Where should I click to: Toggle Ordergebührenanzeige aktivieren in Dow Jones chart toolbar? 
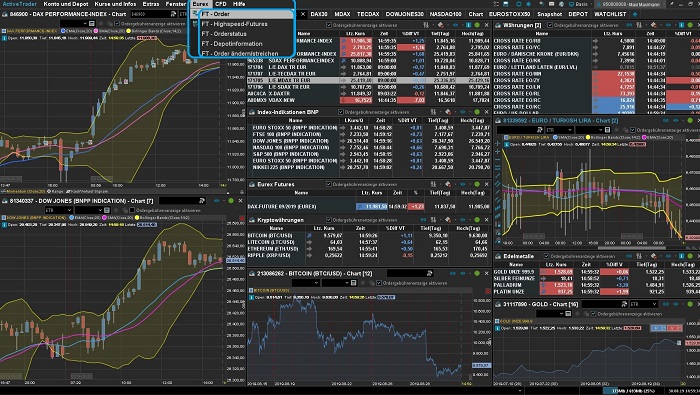pos(132,210)
